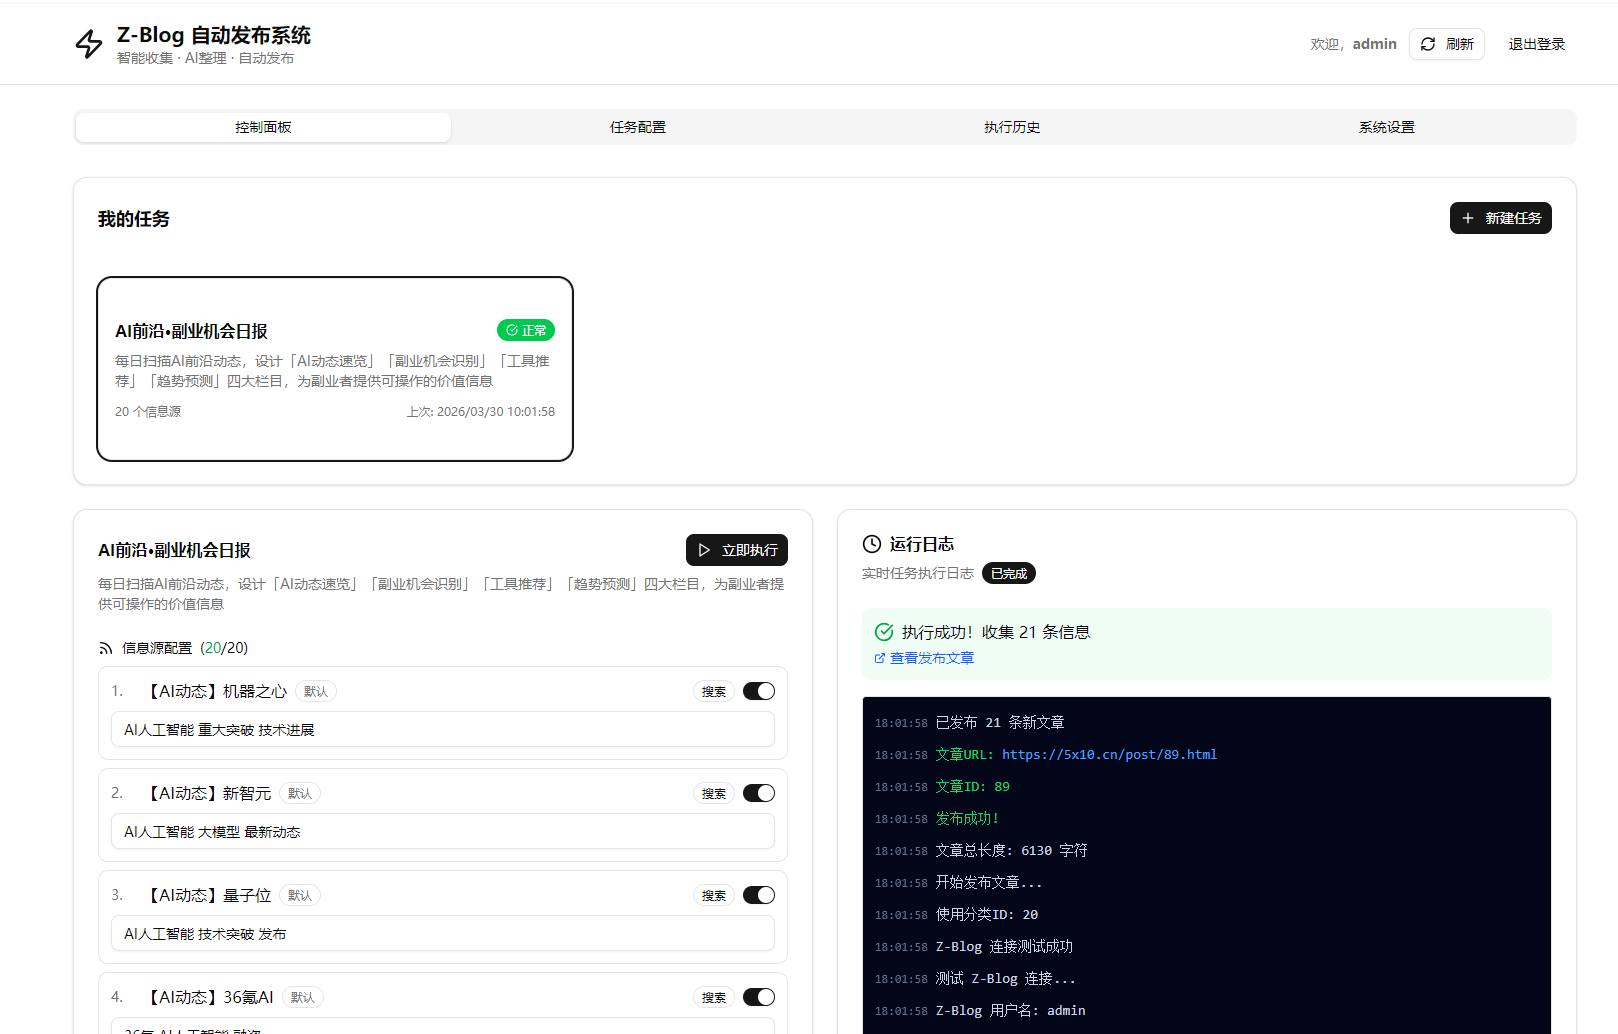Click the 搜索 tag on 新智元 source
The width and height of the screenshot is (1618, 1034).
(x=714, y=793)
